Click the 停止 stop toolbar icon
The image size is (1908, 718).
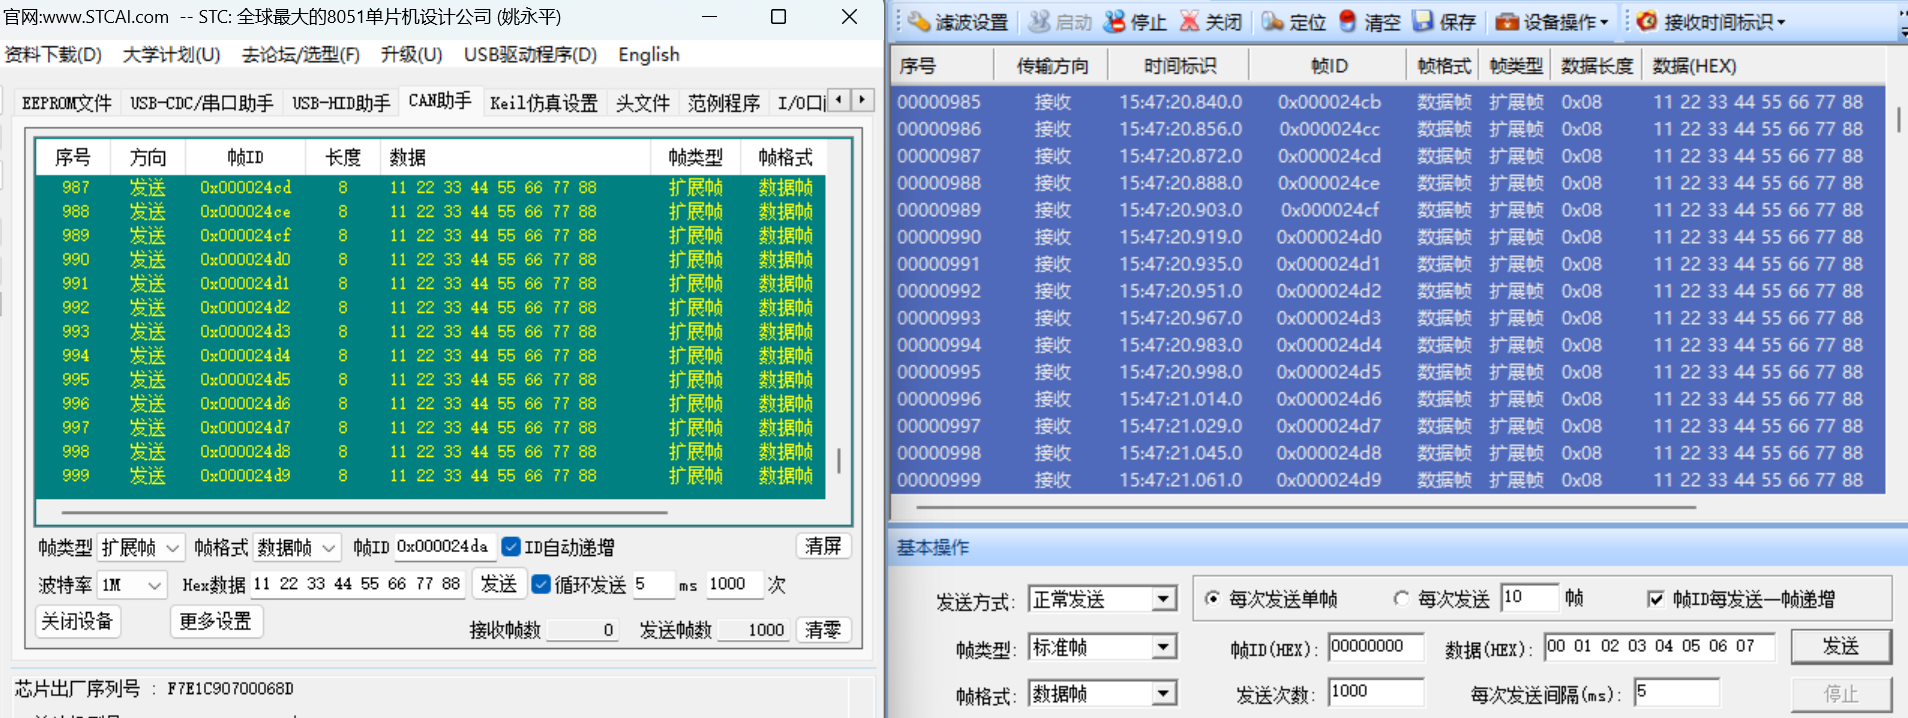coord(1135,22)
